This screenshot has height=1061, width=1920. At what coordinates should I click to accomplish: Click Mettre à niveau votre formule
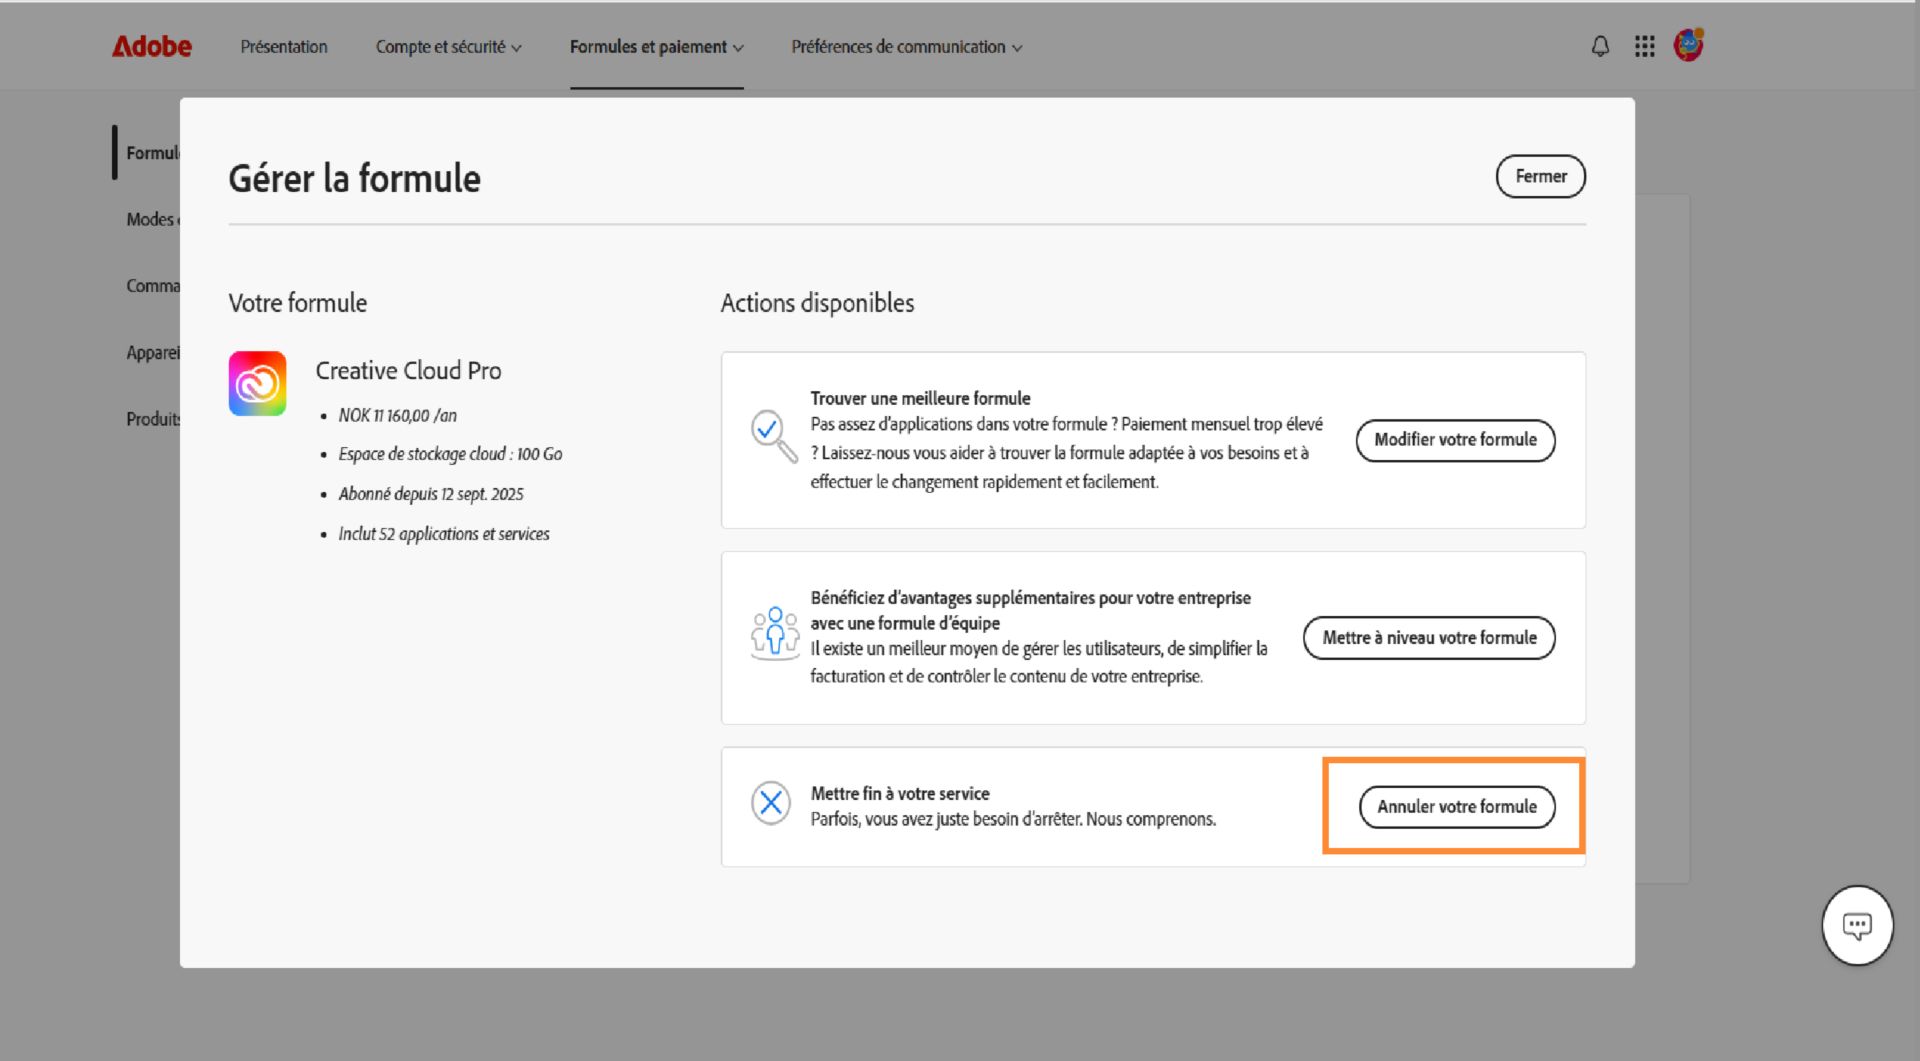point(1428,637)
